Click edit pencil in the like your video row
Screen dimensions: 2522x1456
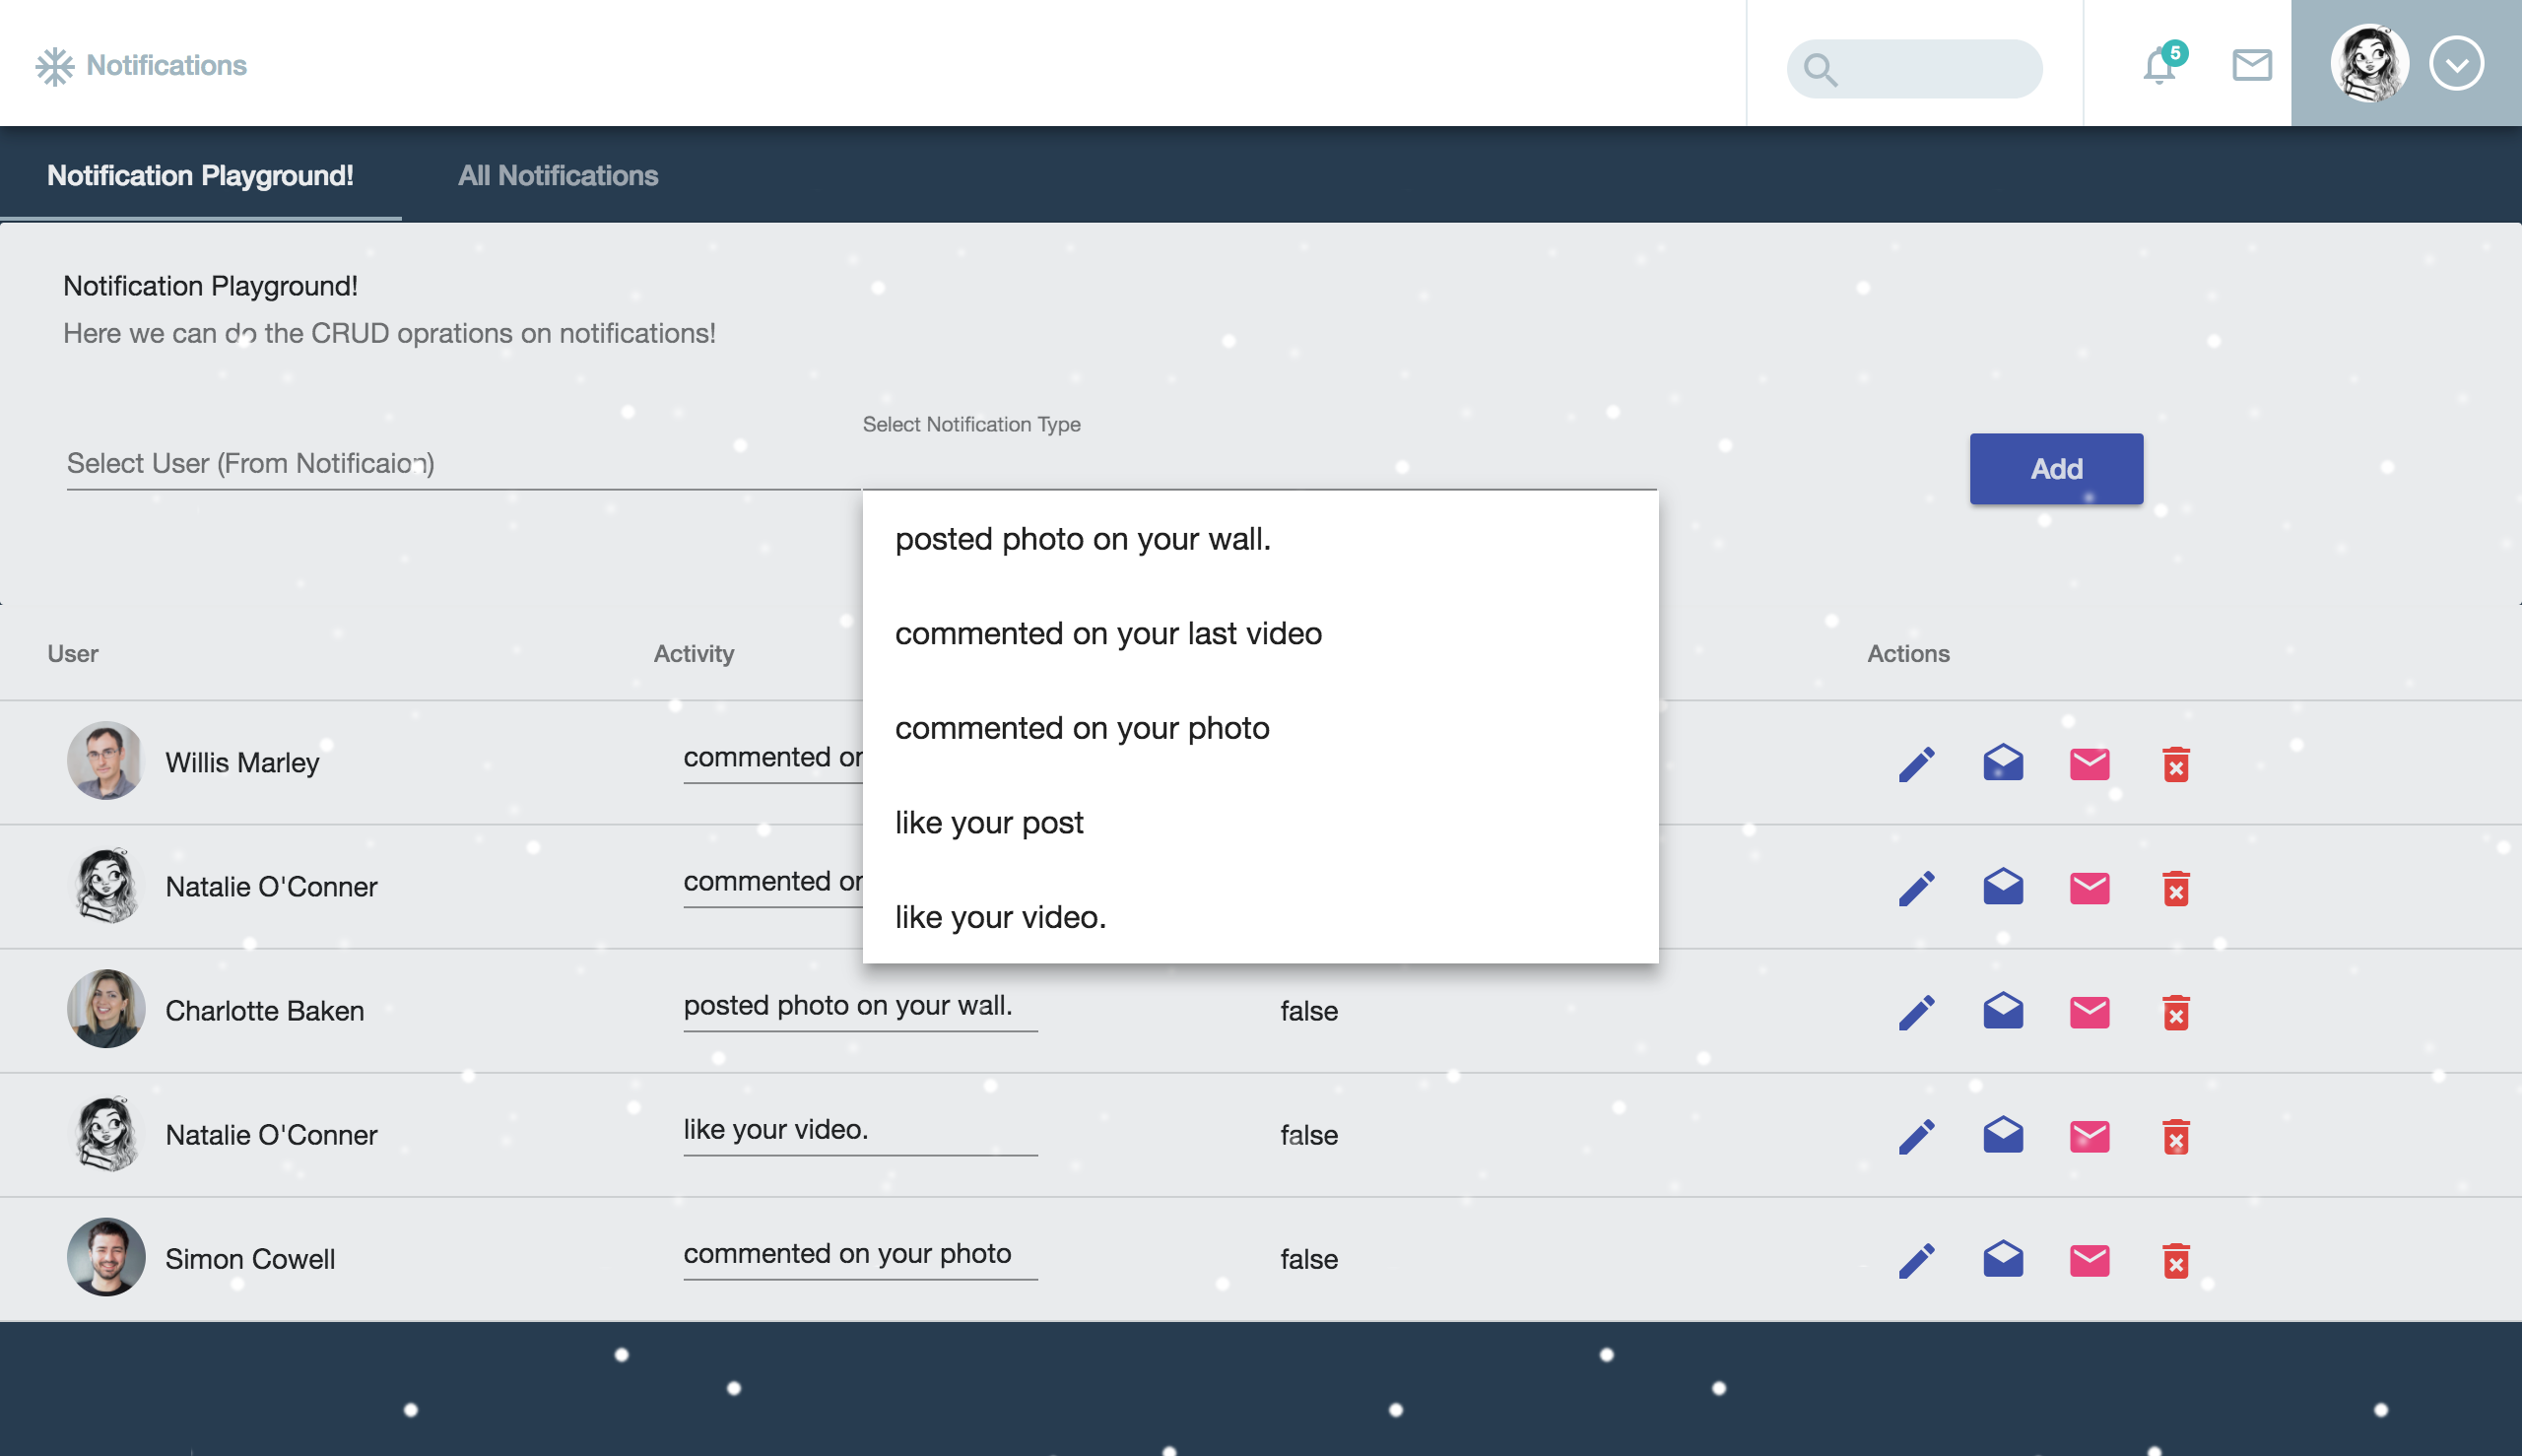(1916, 1136)
